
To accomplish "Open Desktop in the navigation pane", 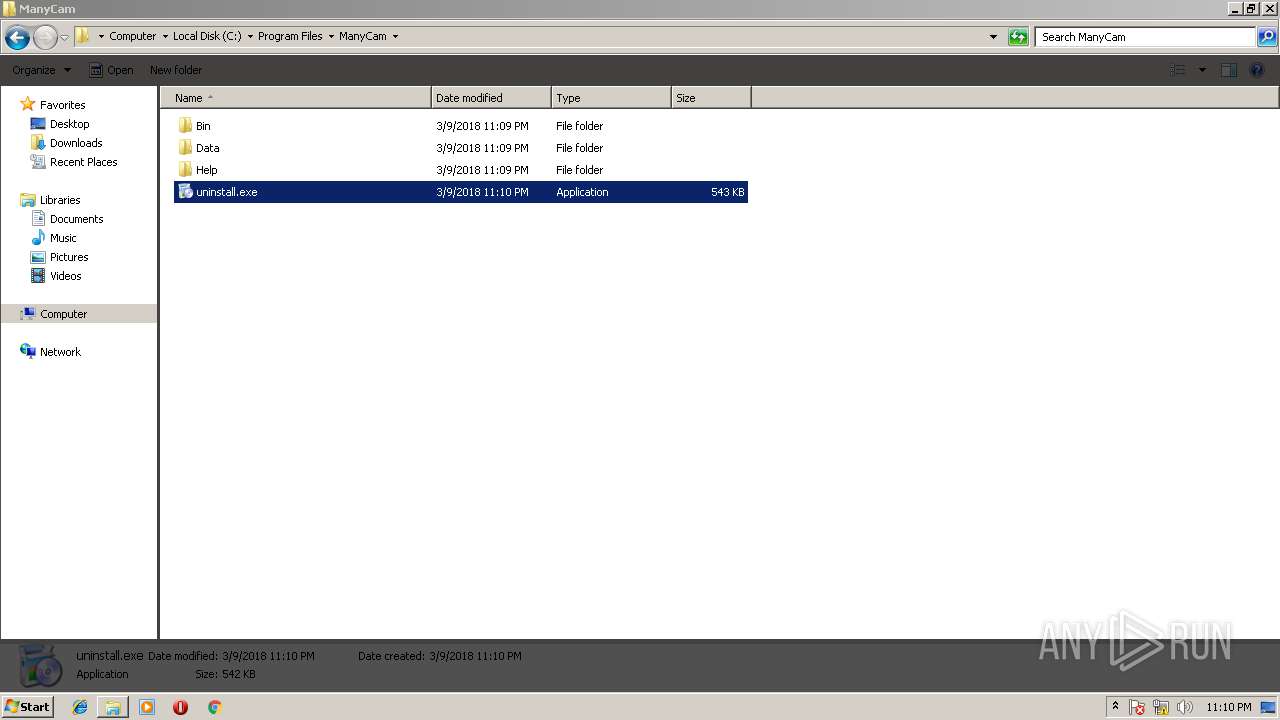I will pyautogui.click(x=69, y=124).
